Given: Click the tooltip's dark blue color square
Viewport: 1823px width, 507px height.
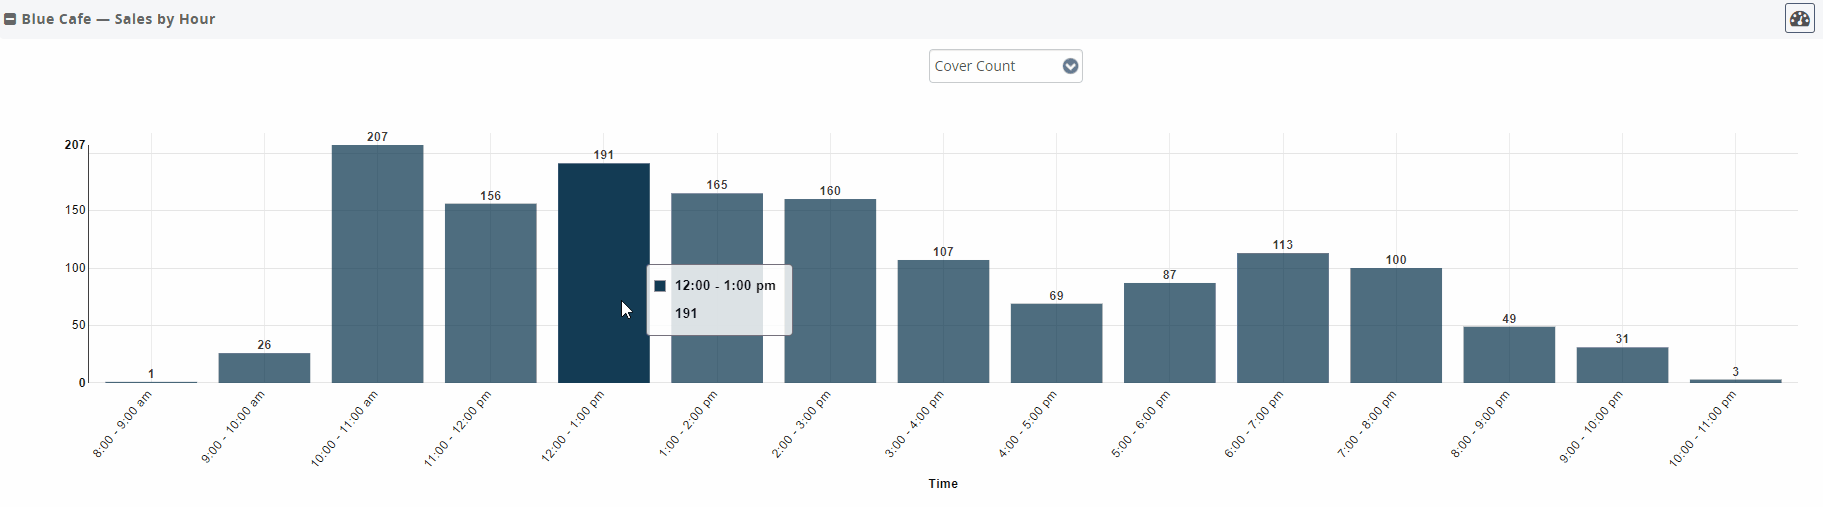Looking at the screenshot, I should coord(660,286).
